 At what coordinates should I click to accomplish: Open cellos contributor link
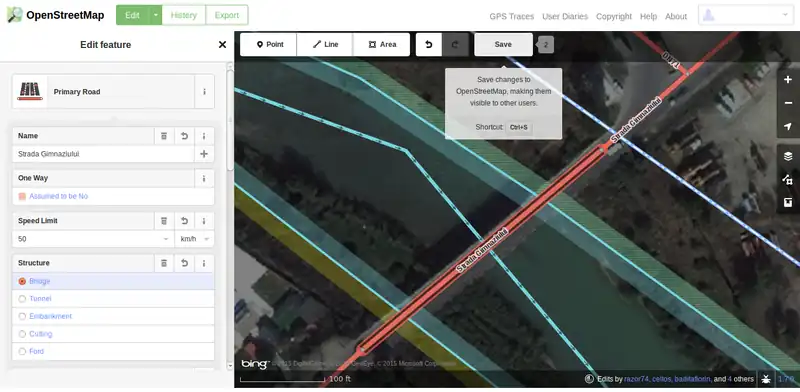click(x=661, y=379)
